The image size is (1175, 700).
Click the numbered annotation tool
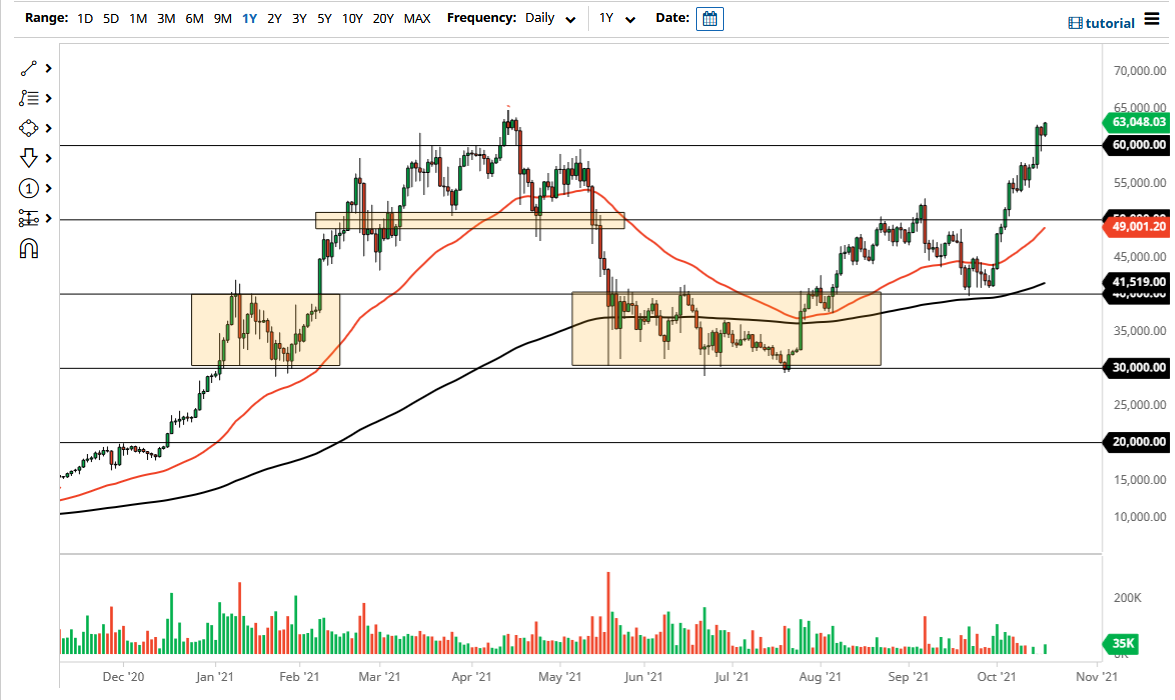(x=28, y=188)
